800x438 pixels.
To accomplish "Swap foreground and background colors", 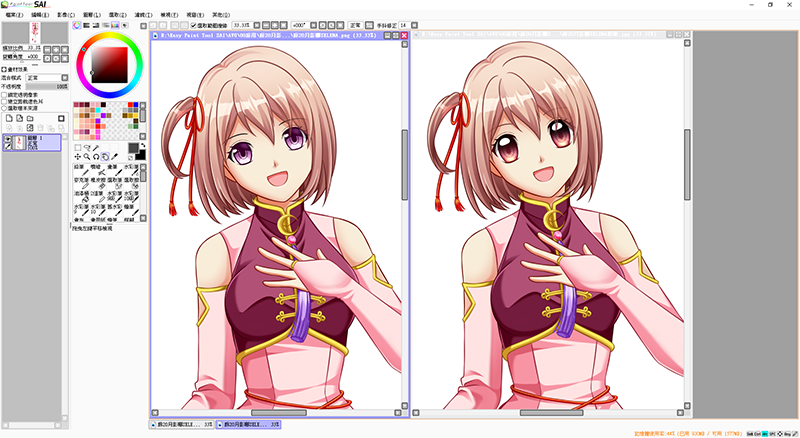I will (x=142, y=146).
